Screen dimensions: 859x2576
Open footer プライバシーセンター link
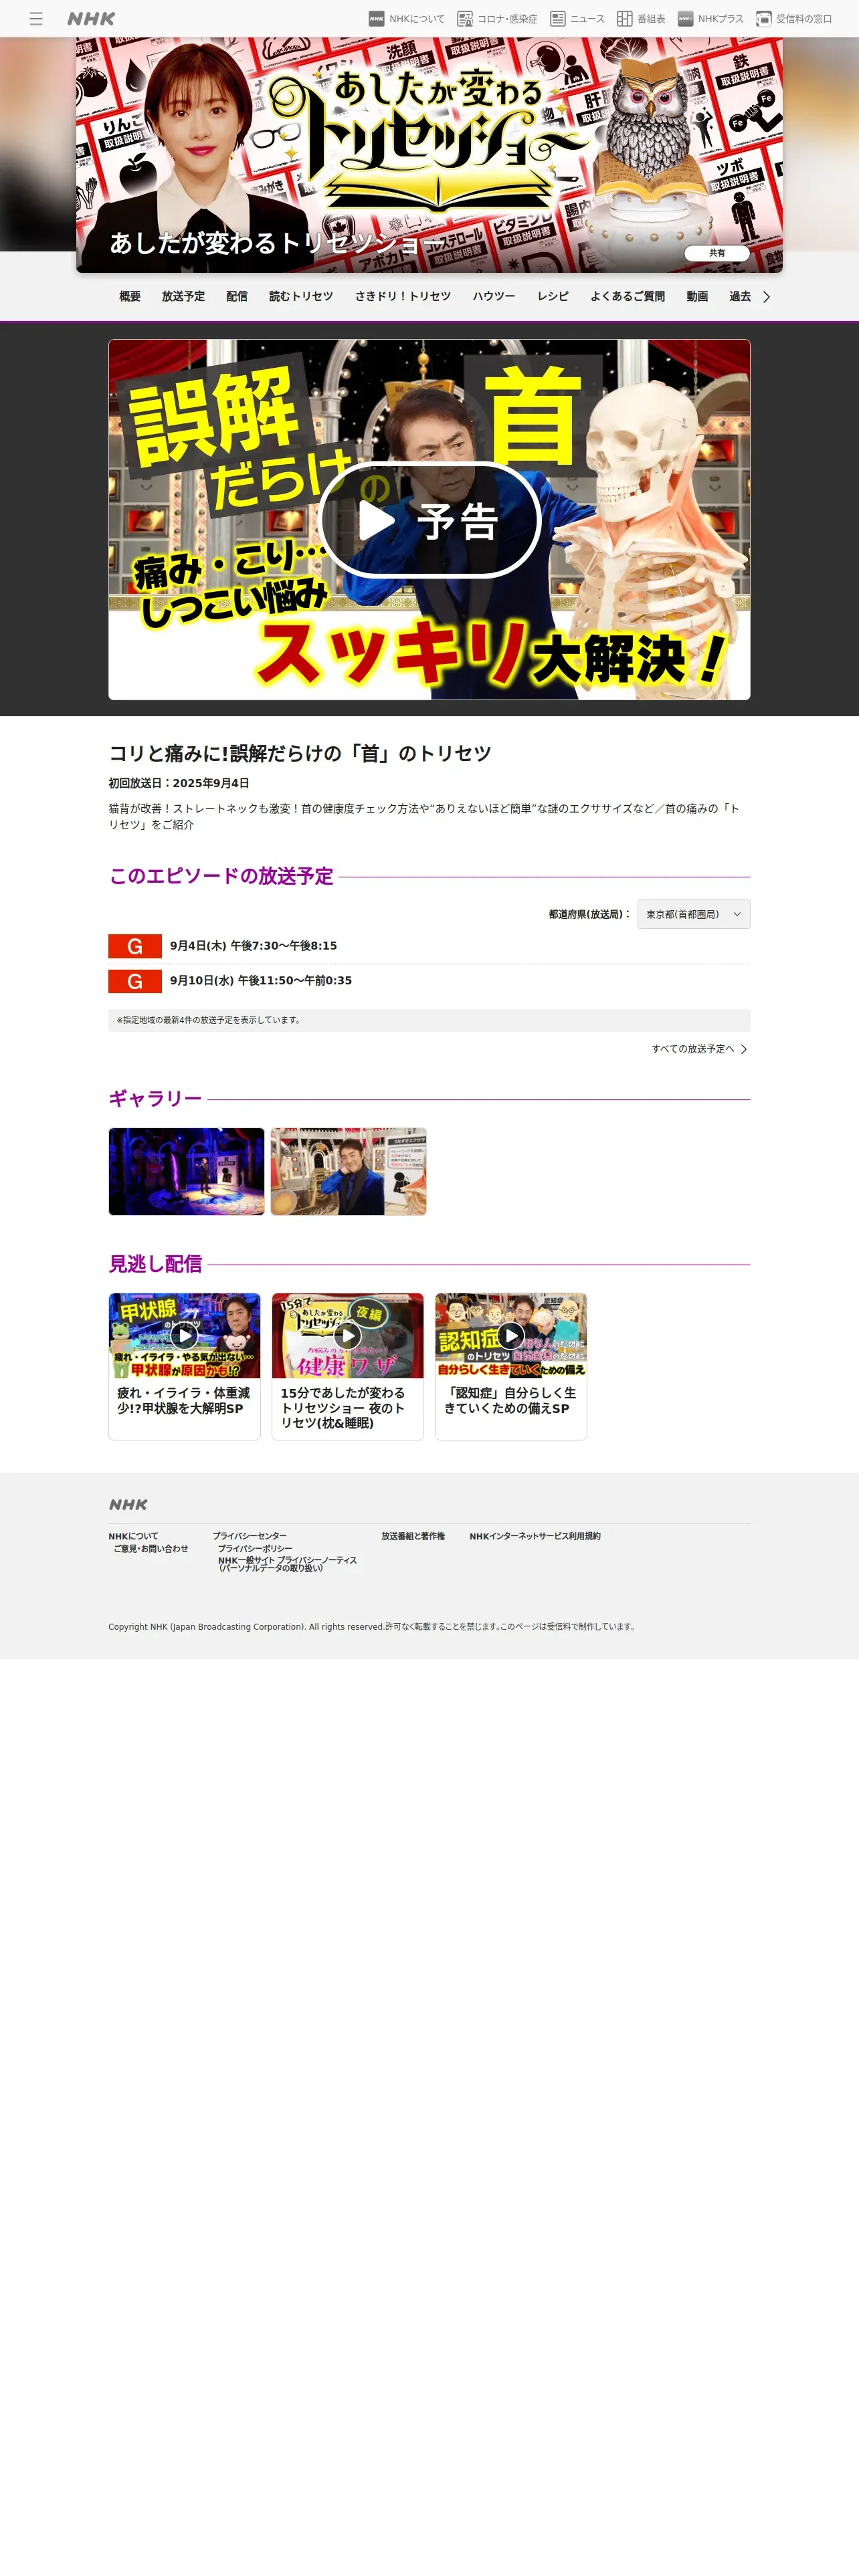tap(249, 1536)
